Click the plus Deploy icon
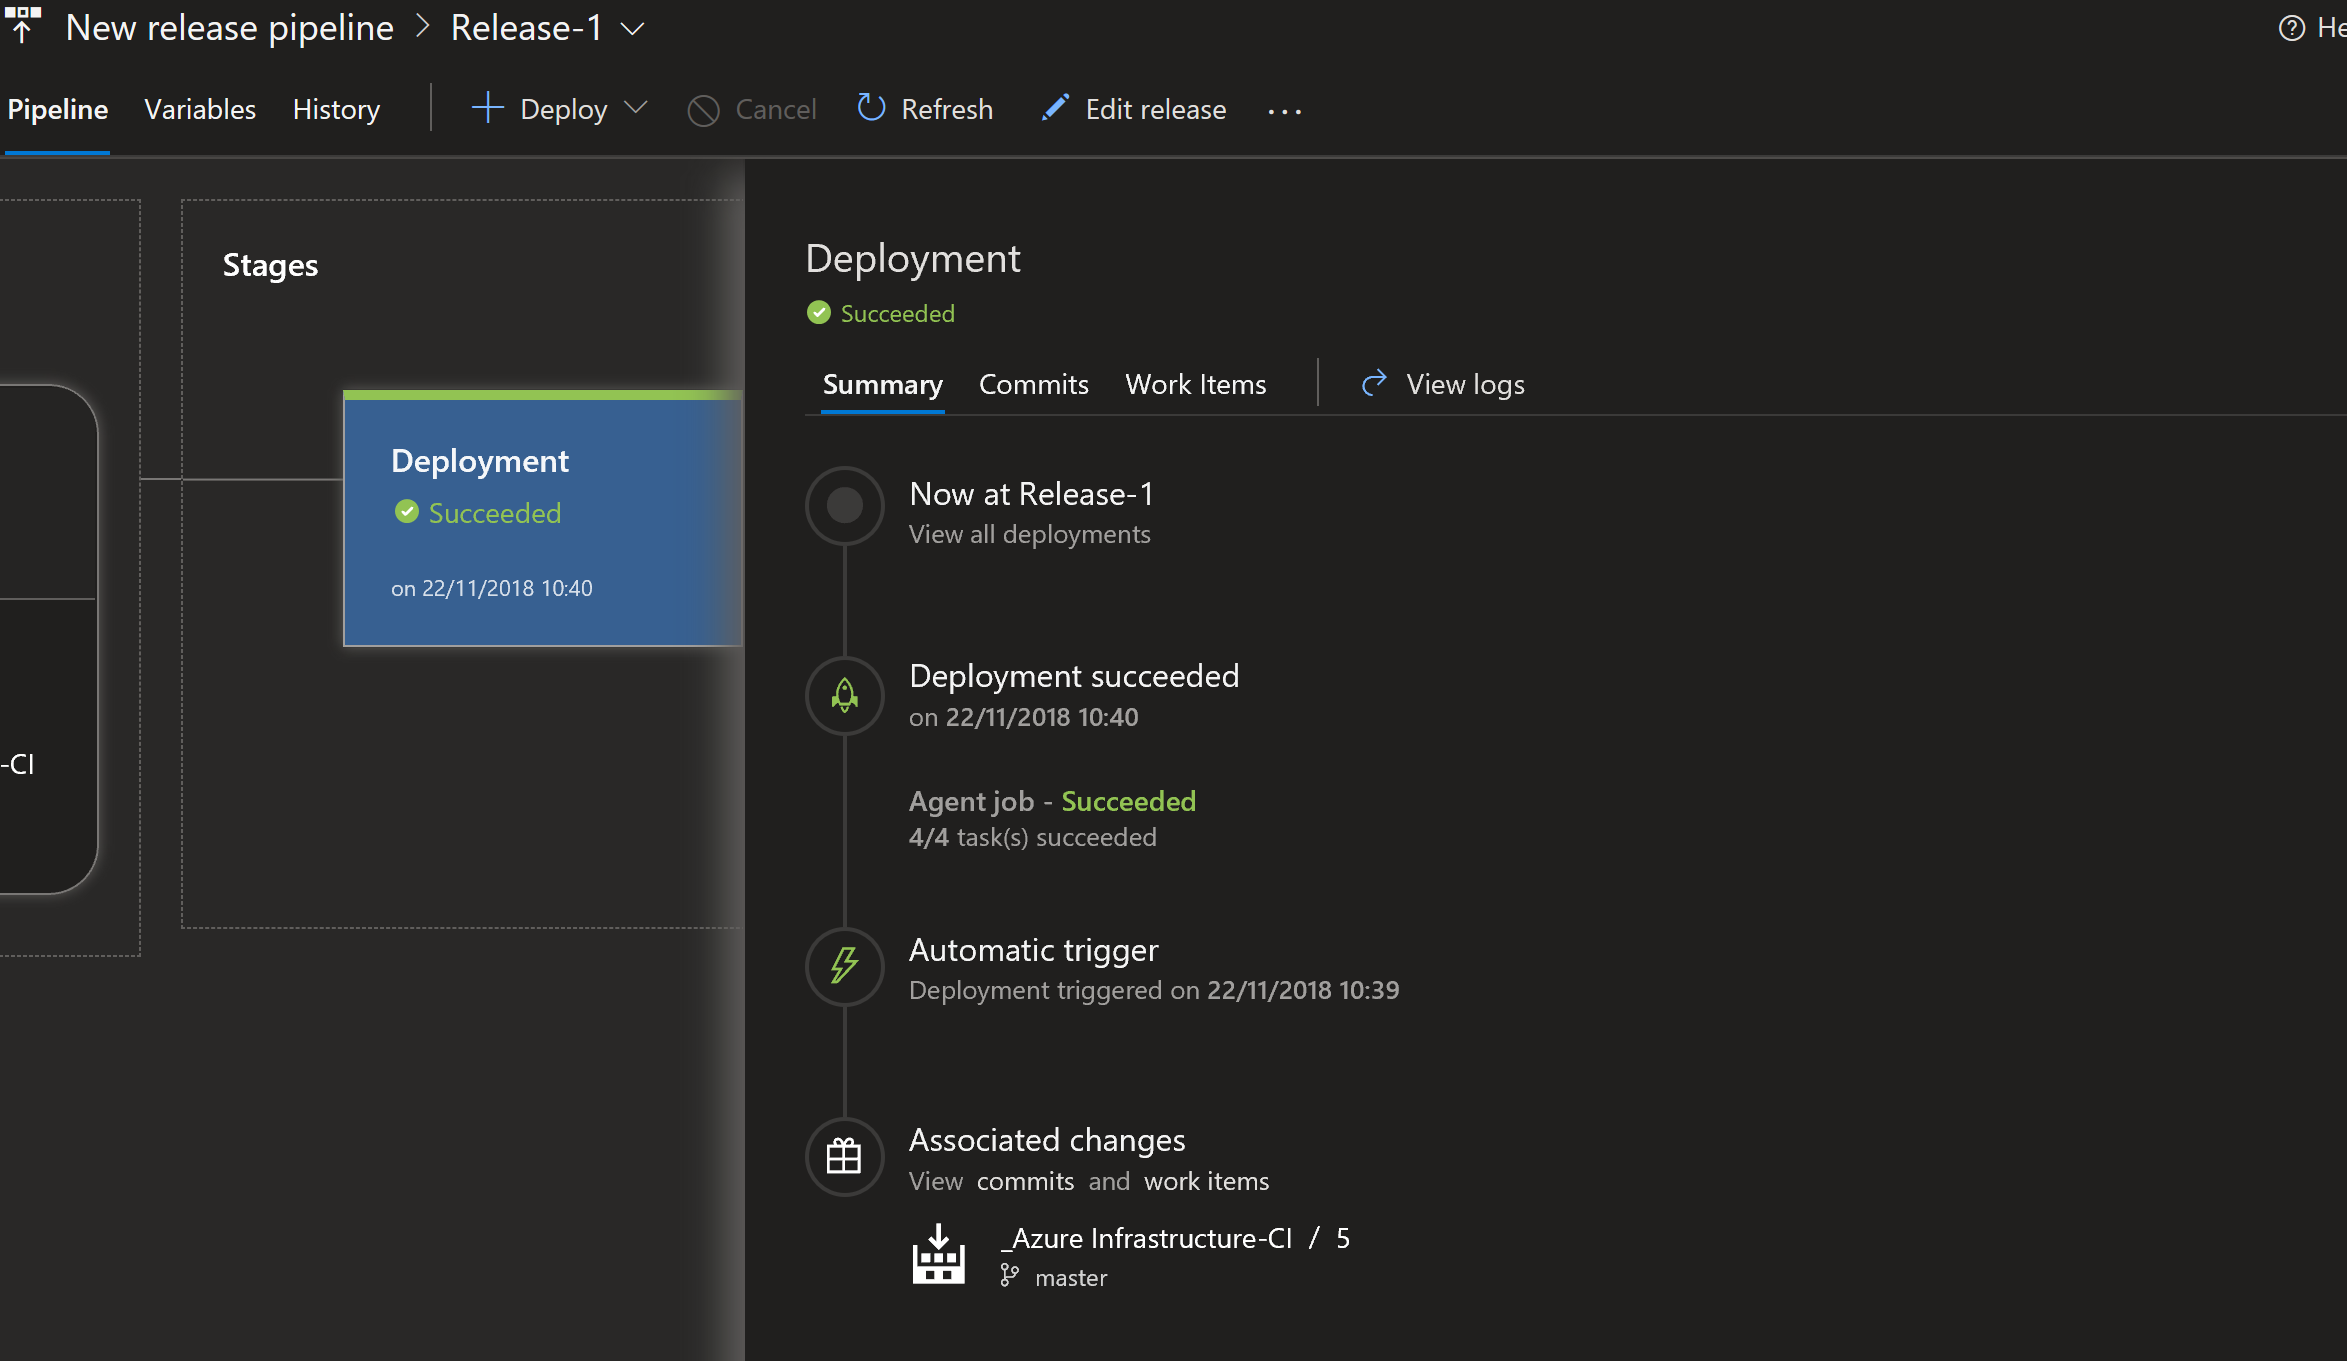 click(x=487, y=108)
